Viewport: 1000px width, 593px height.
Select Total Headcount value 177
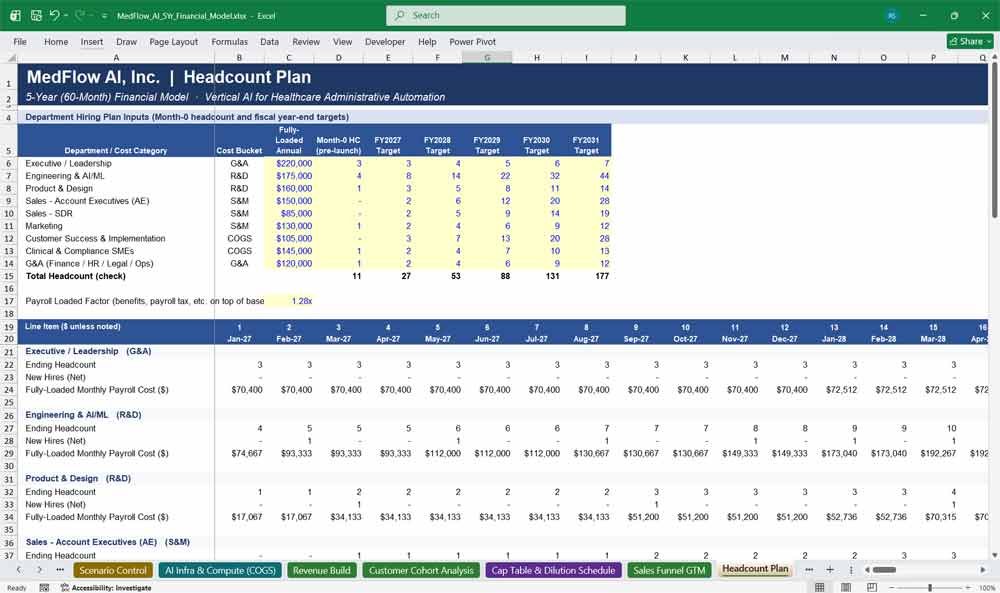coord(586,276)
